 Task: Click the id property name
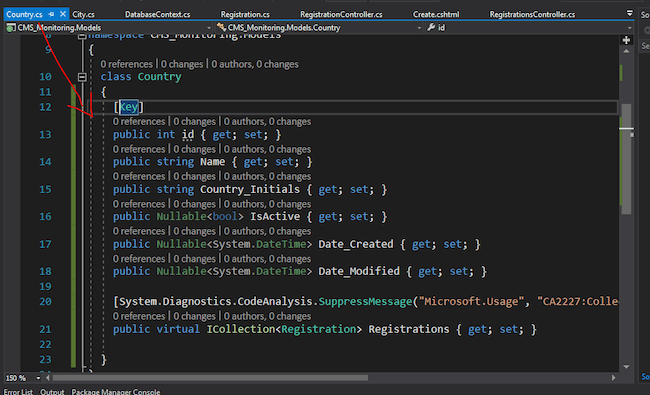point(188,135)
